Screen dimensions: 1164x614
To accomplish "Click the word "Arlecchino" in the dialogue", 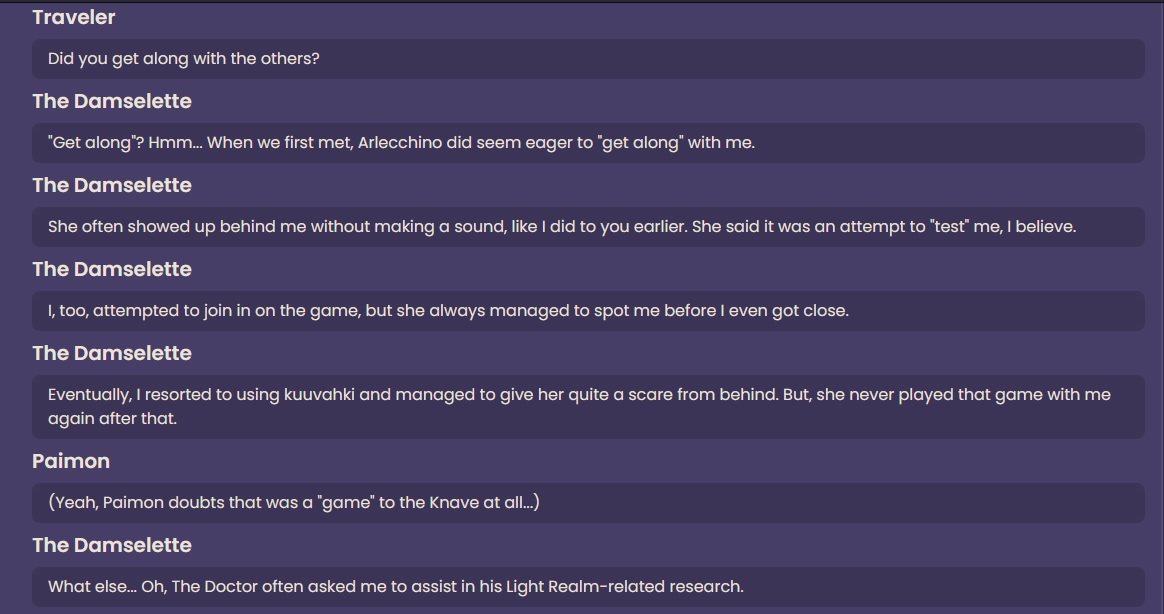I will (x=400, y=143).
